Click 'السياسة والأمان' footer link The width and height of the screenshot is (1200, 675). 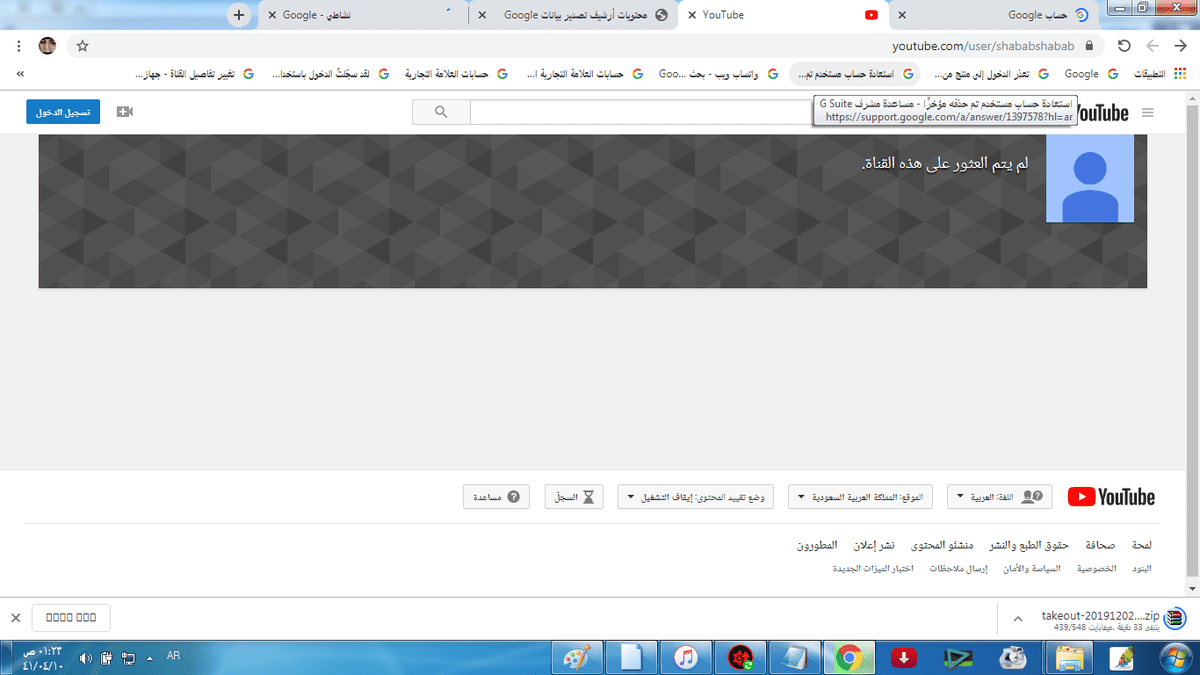click(1032, 568)
